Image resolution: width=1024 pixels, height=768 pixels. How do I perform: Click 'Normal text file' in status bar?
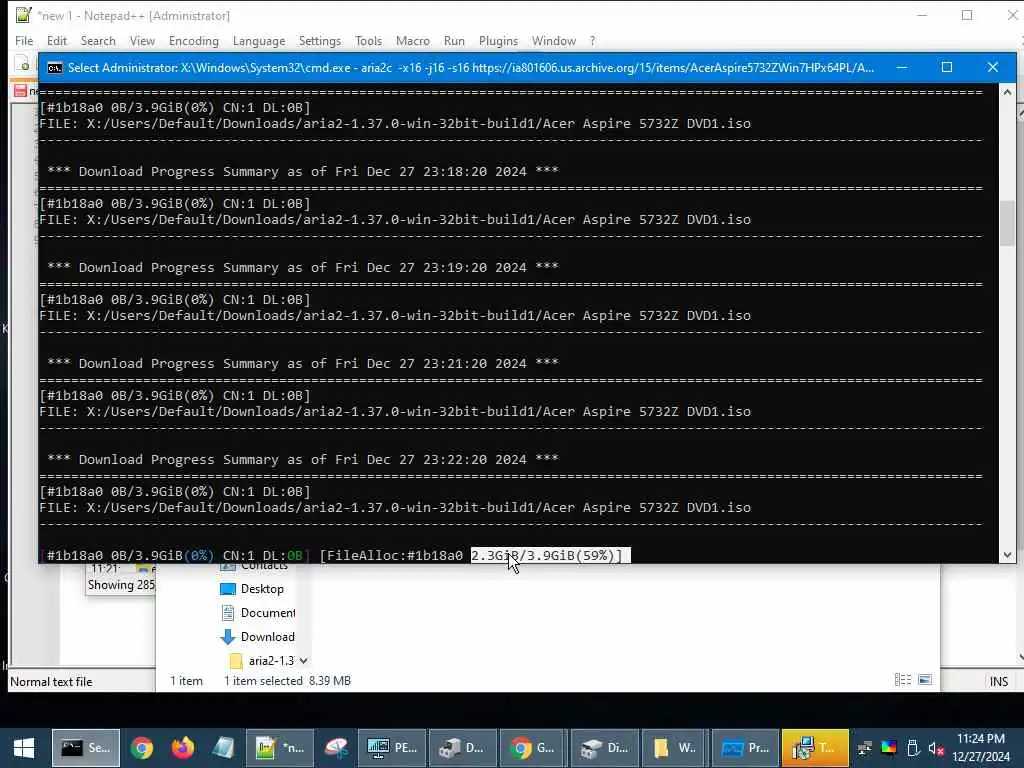pos(51,682)
